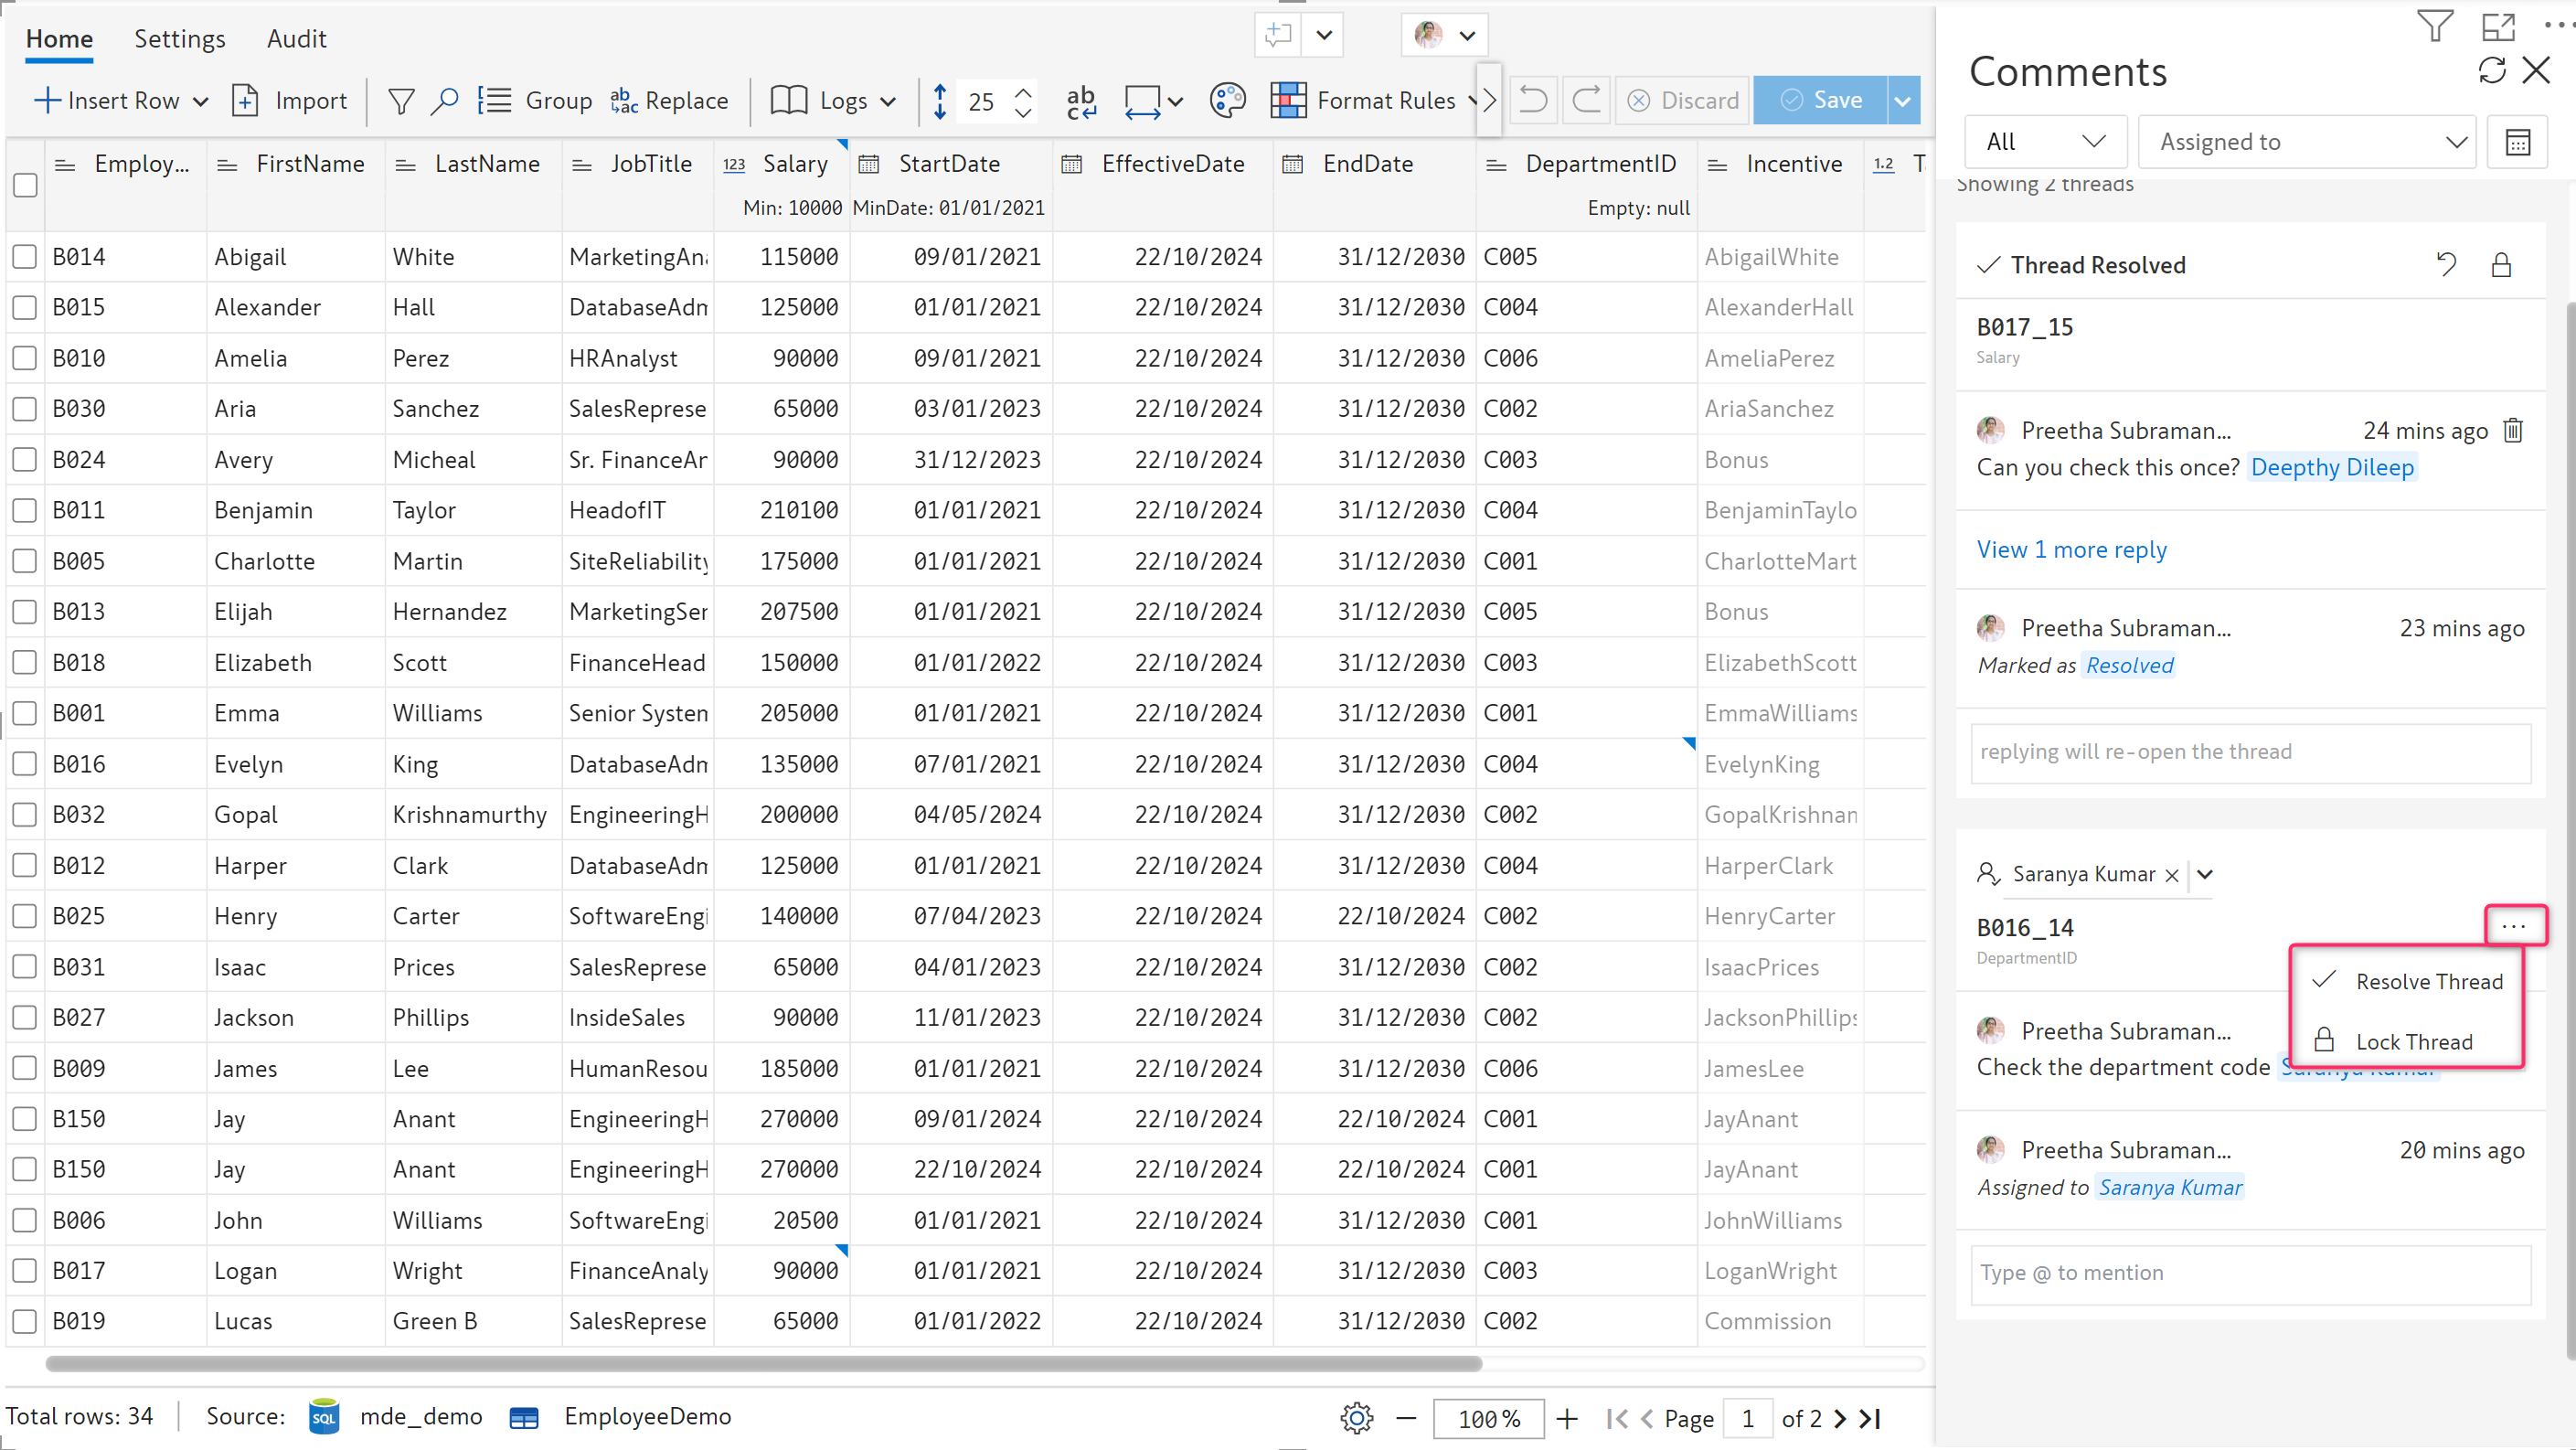Refresh the Comments panel
The image size is (2576, 1450).
(x=2492, y=70)
